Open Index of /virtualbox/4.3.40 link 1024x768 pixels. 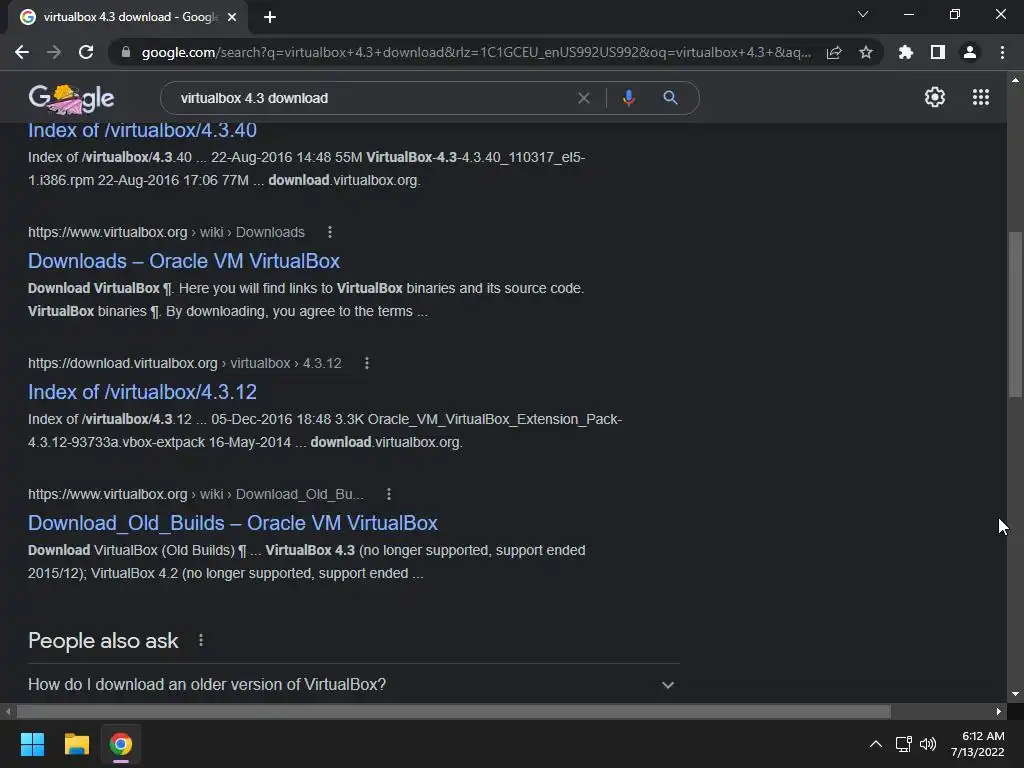[x=142, y=130]
